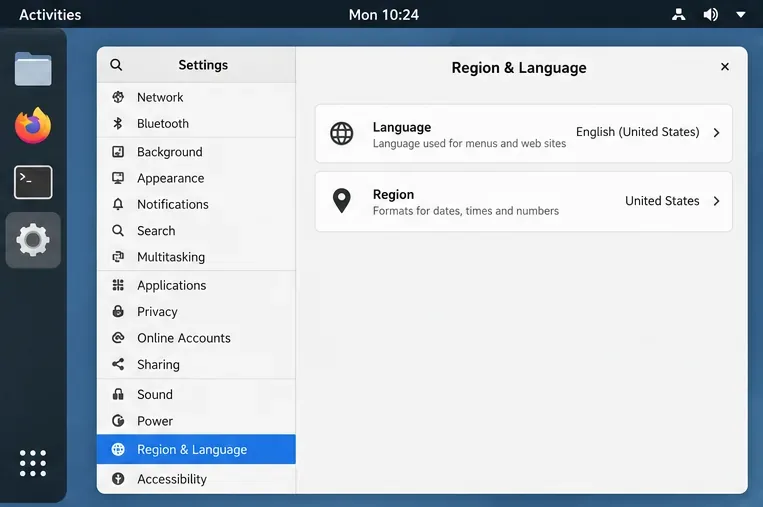763x507 pixels.
Task: Click the United States region value
Action: [662, 200]
